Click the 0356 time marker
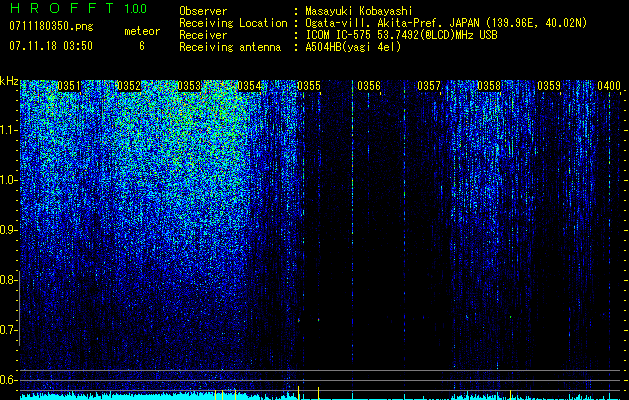This screenshot has width=629, height=400. pyautogui.click(x=369, y=86)
